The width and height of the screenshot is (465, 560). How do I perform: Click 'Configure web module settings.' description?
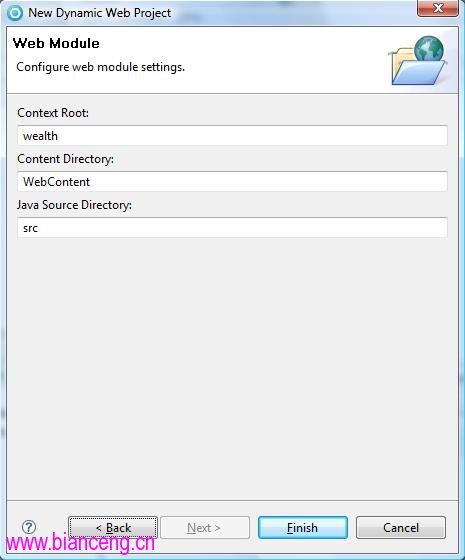point(100,67)
